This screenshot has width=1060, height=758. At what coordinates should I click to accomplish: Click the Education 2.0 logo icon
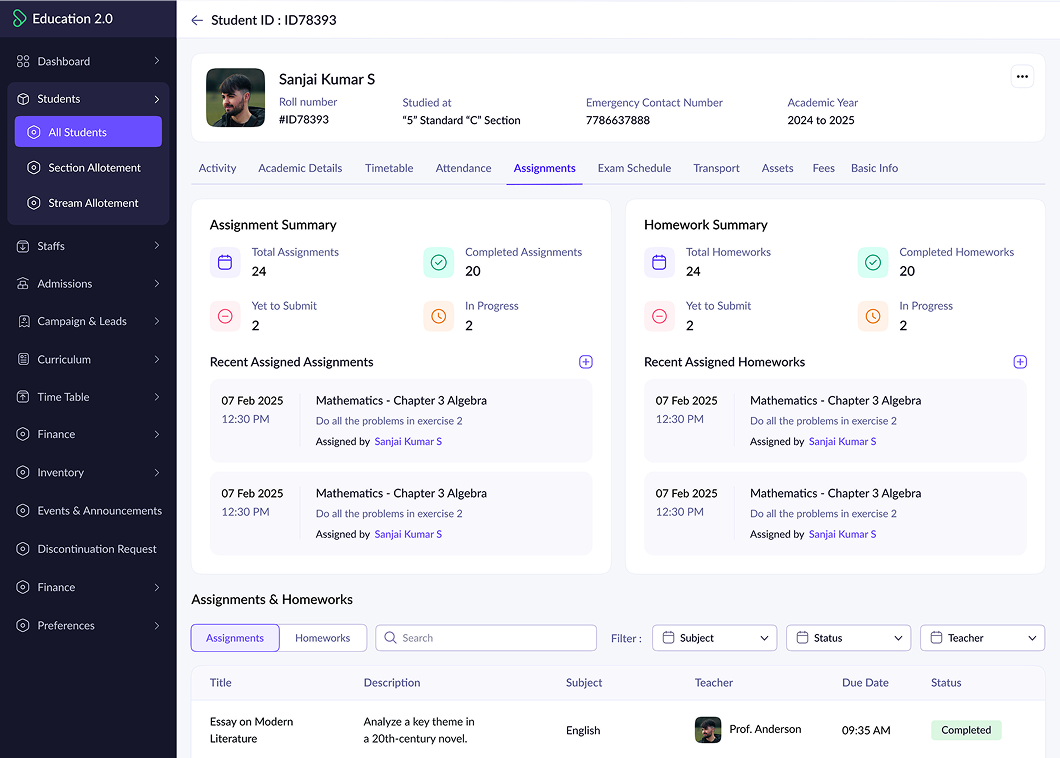(19, 18)
